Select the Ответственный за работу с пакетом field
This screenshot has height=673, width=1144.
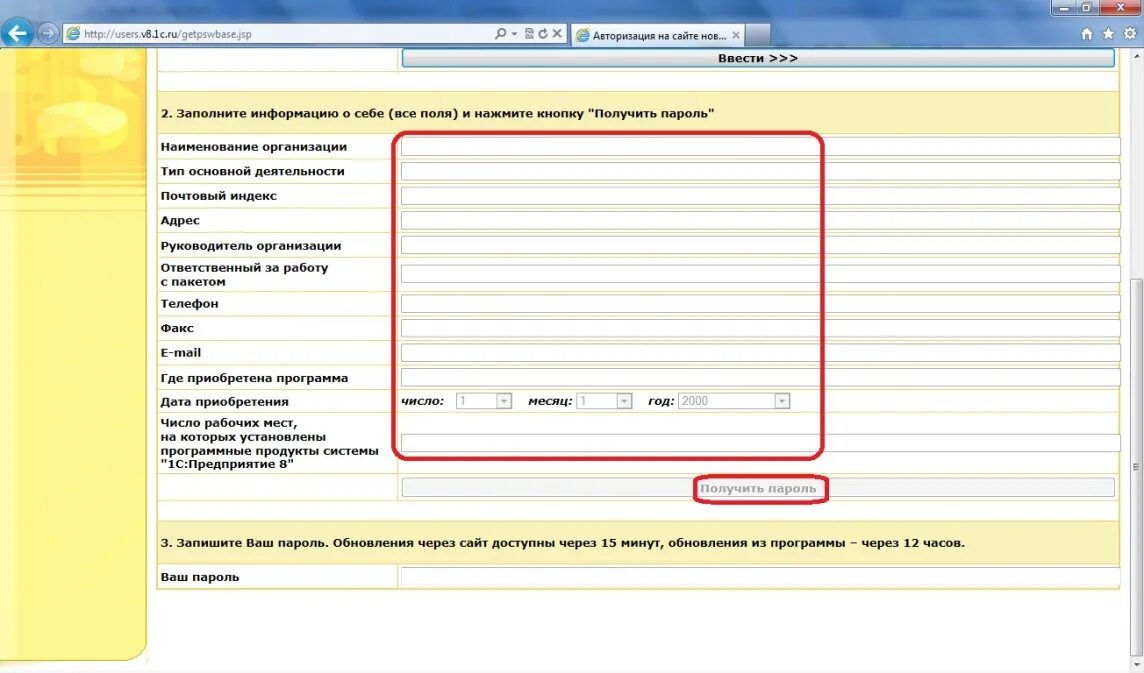click(x=760, y=274)
